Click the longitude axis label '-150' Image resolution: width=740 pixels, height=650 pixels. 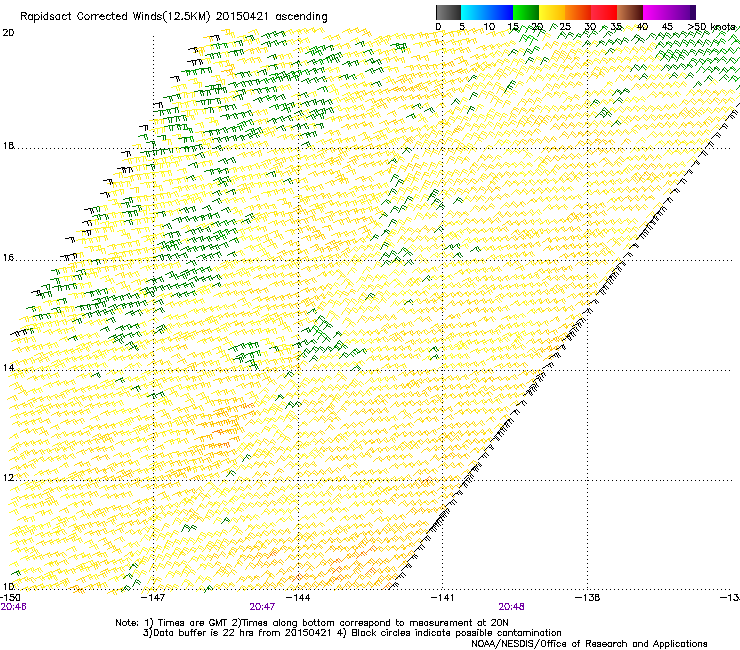tap(10, 598)
